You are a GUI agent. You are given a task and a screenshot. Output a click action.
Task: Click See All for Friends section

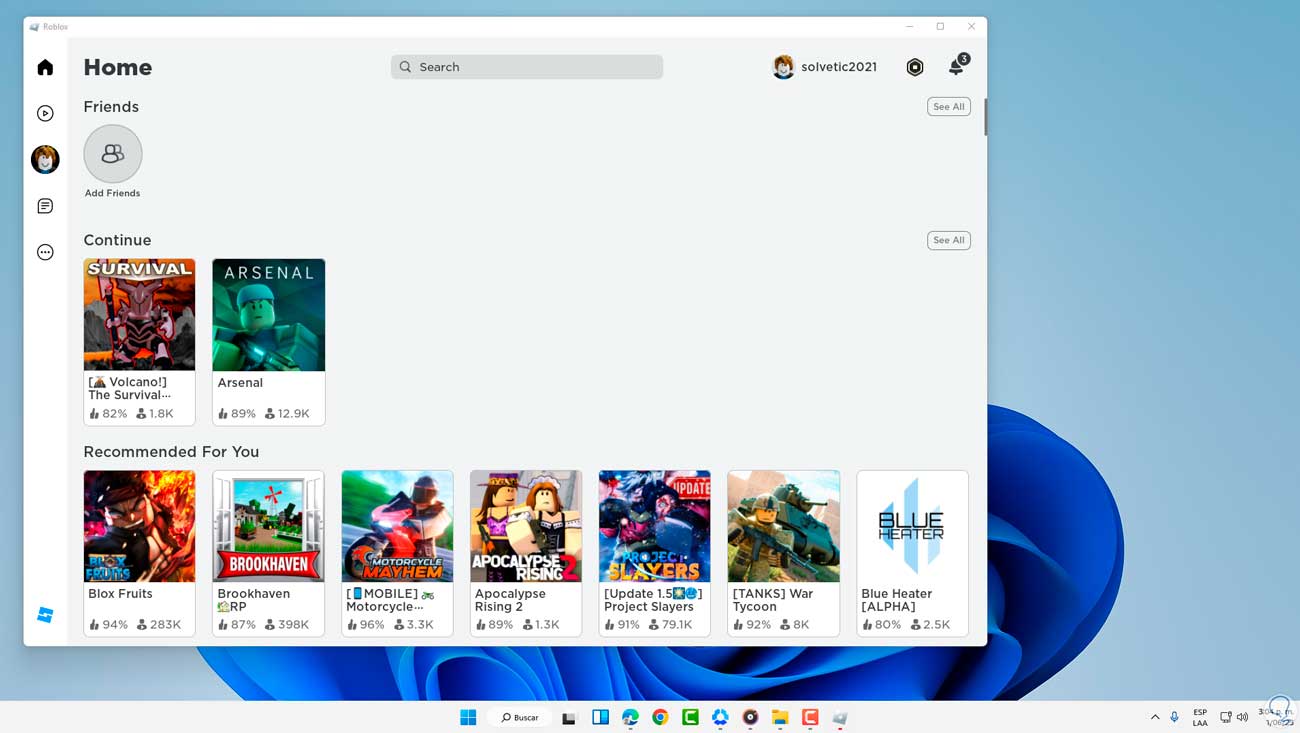948,107
